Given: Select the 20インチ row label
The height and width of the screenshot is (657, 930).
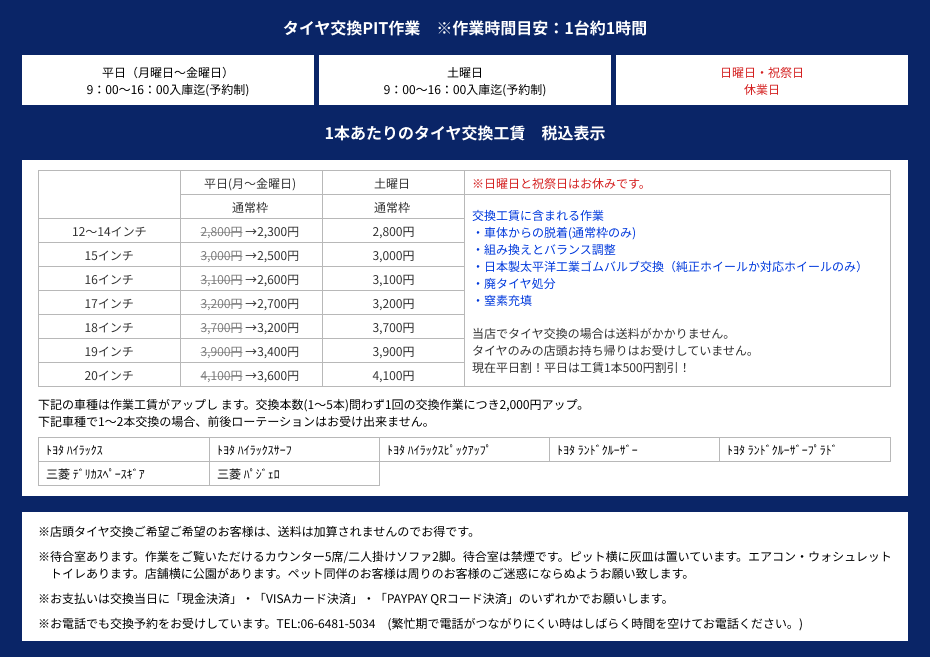Looking at the screenshot, I should (109, 375).
